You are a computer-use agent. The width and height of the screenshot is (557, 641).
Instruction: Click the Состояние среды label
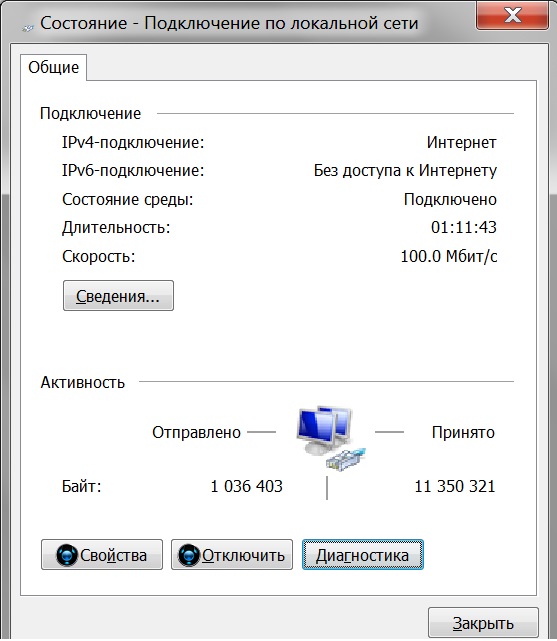coord(128,199)
